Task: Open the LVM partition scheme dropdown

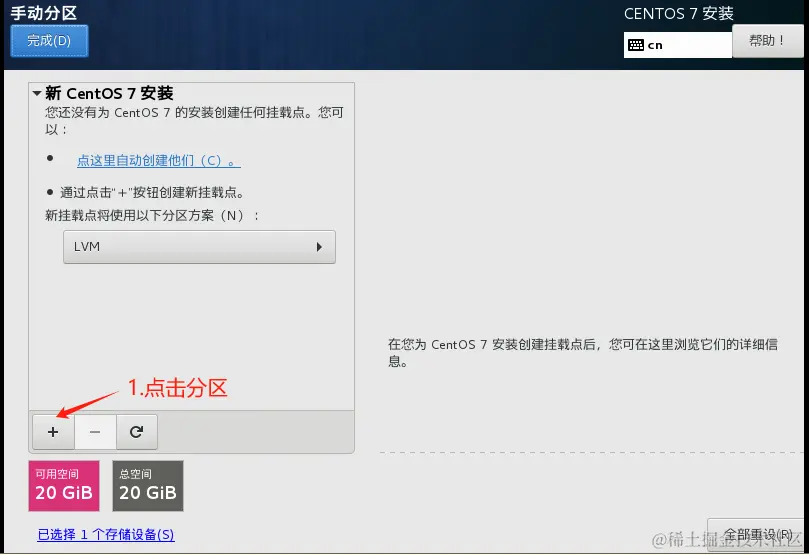Action: coord(199,247)
